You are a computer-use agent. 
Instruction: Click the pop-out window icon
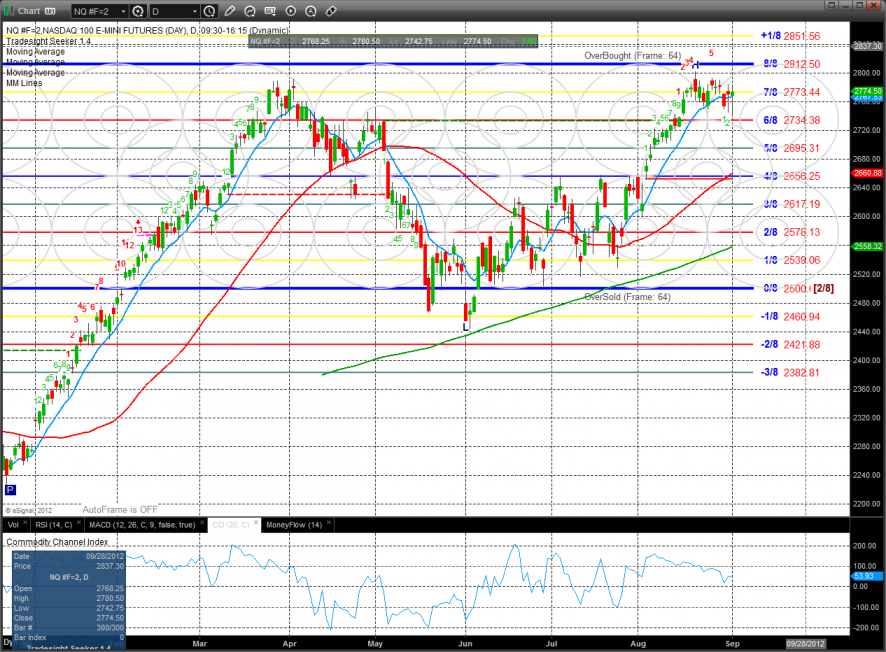coord(831,5)
